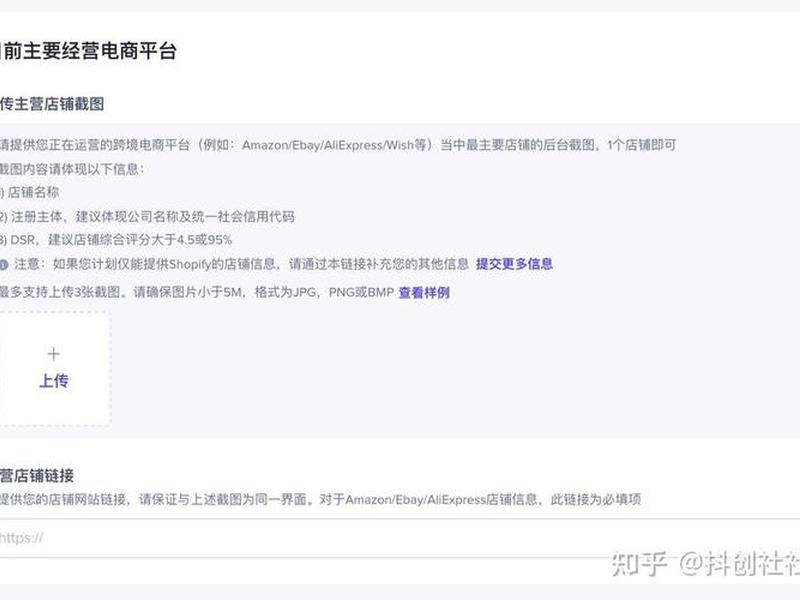Select the 传主营店铺截图 subheading
This screenshot has width=800, height=600.
(52, 104)
